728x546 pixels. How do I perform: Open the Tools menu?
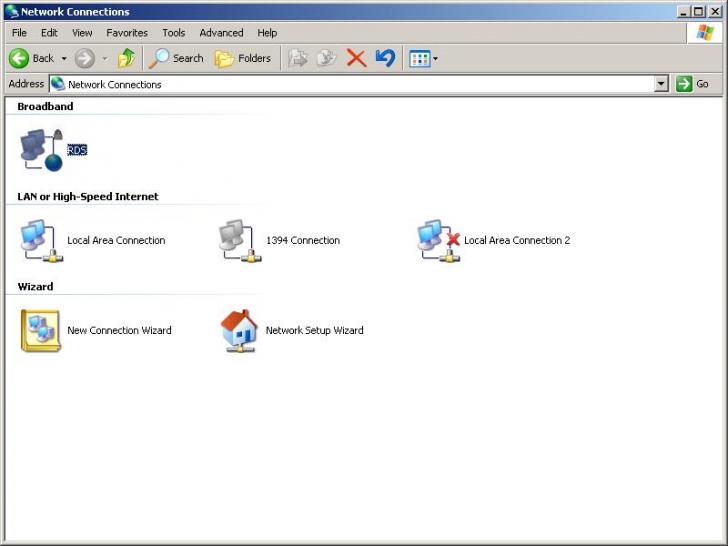pyautogui.click(x=174, y=33)
